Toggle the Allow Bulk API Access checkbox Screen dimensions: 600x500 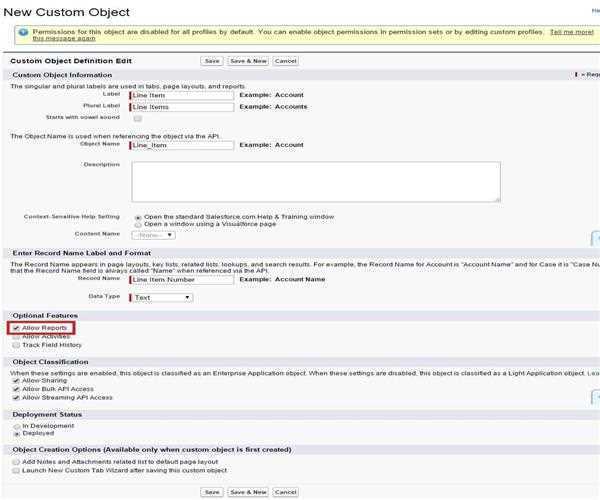tap(15, 389)
